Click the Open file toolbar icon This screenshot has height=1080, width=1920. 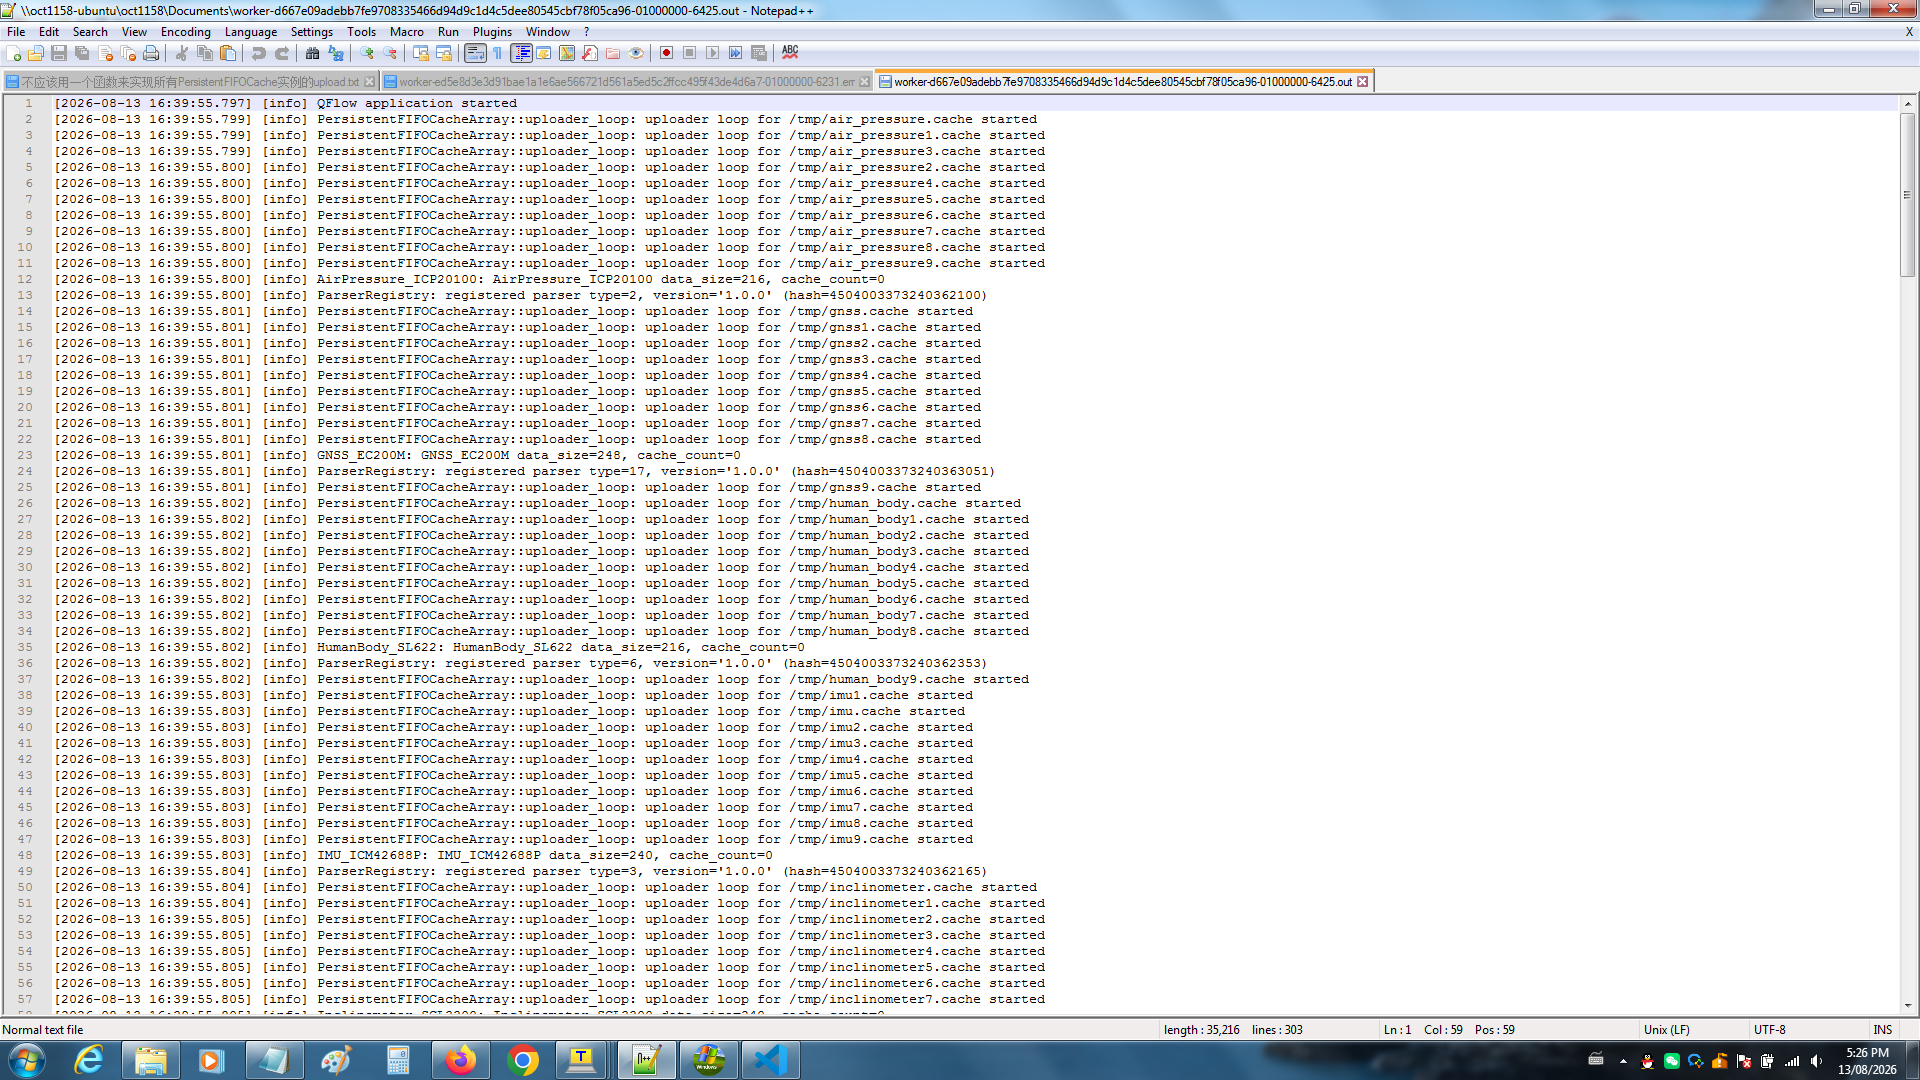pyautogui.click(x=36, y=53)
